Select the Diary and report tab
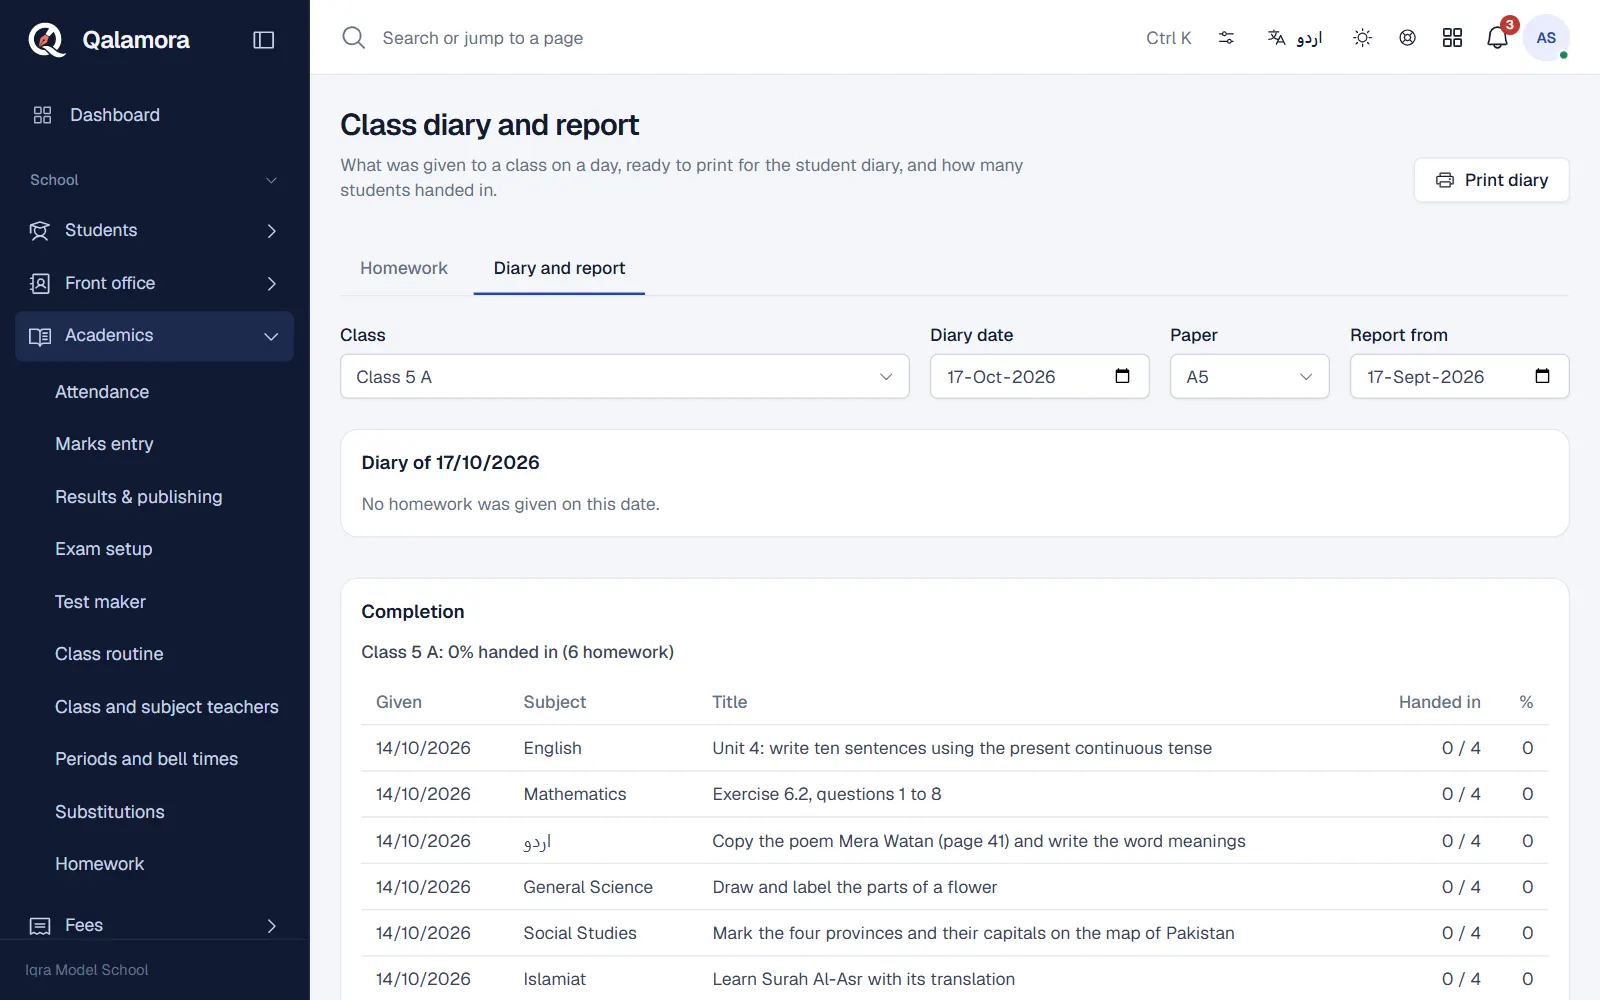Viewport: 1600px width, 1000px height. coord(559,268)
